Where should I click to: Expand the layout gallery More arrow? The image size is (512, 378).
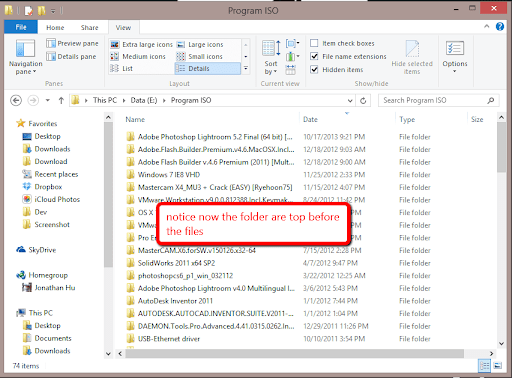(246, 68)
